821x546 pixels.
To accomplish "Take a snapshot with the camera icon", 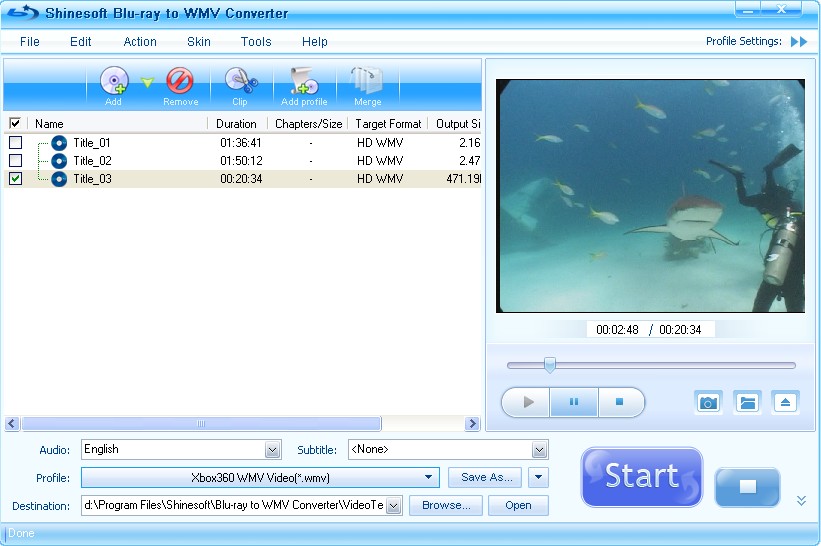I will pos(708,403).
